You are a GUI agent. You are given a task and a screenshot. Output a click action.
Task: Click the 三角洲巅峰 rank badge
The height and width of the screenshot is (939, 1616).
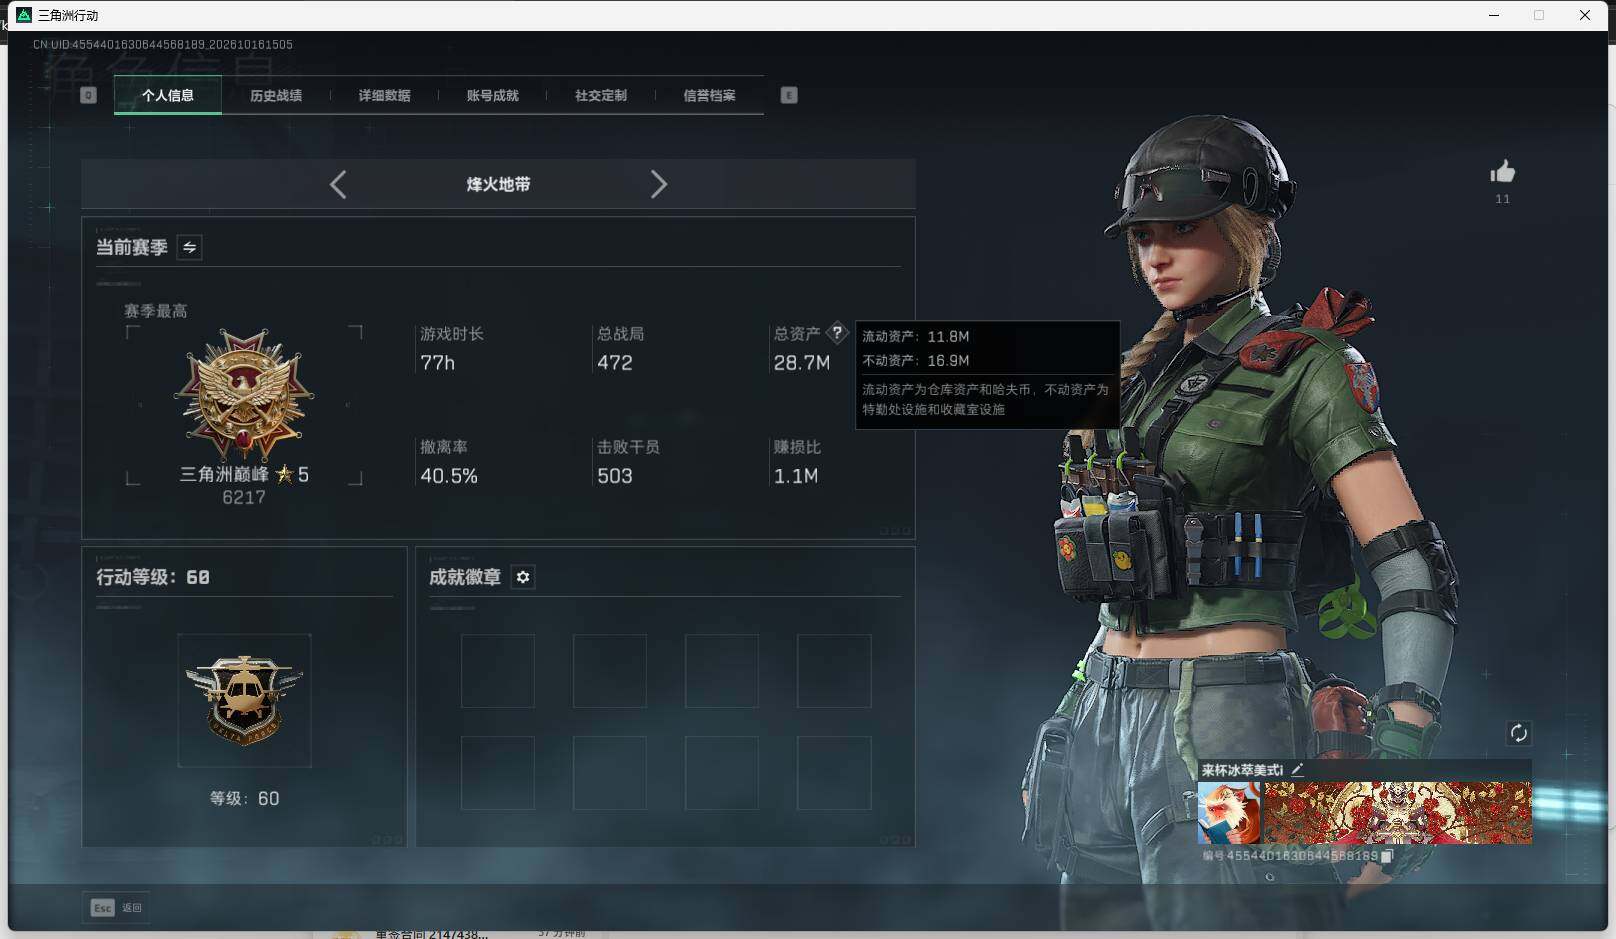point(244,396)
